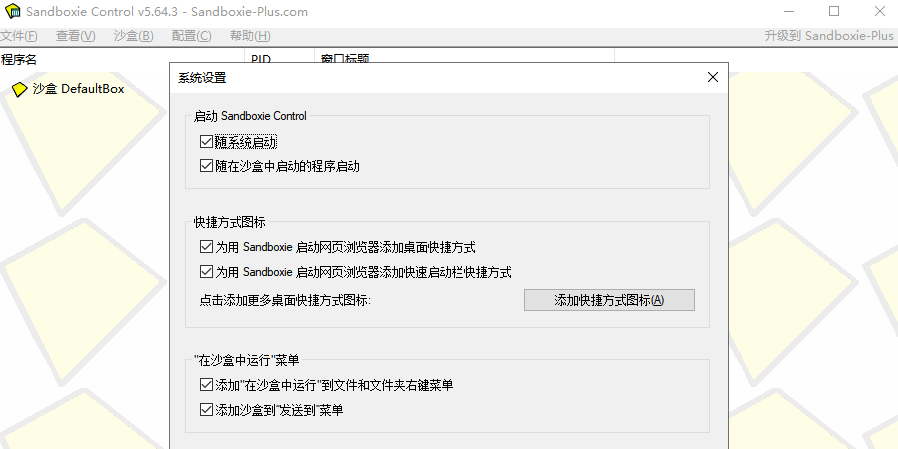
Task: Click the Sandboxie Control title bar icon
Action: (11, 12)
